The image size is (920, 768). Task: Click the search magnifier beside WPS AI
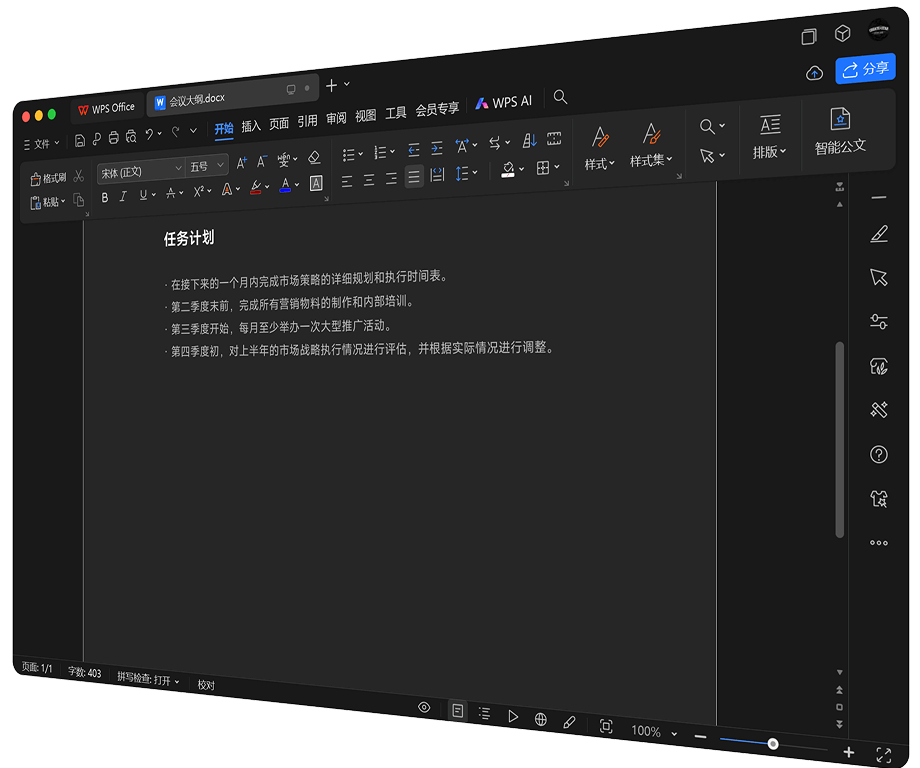(560, 97)
